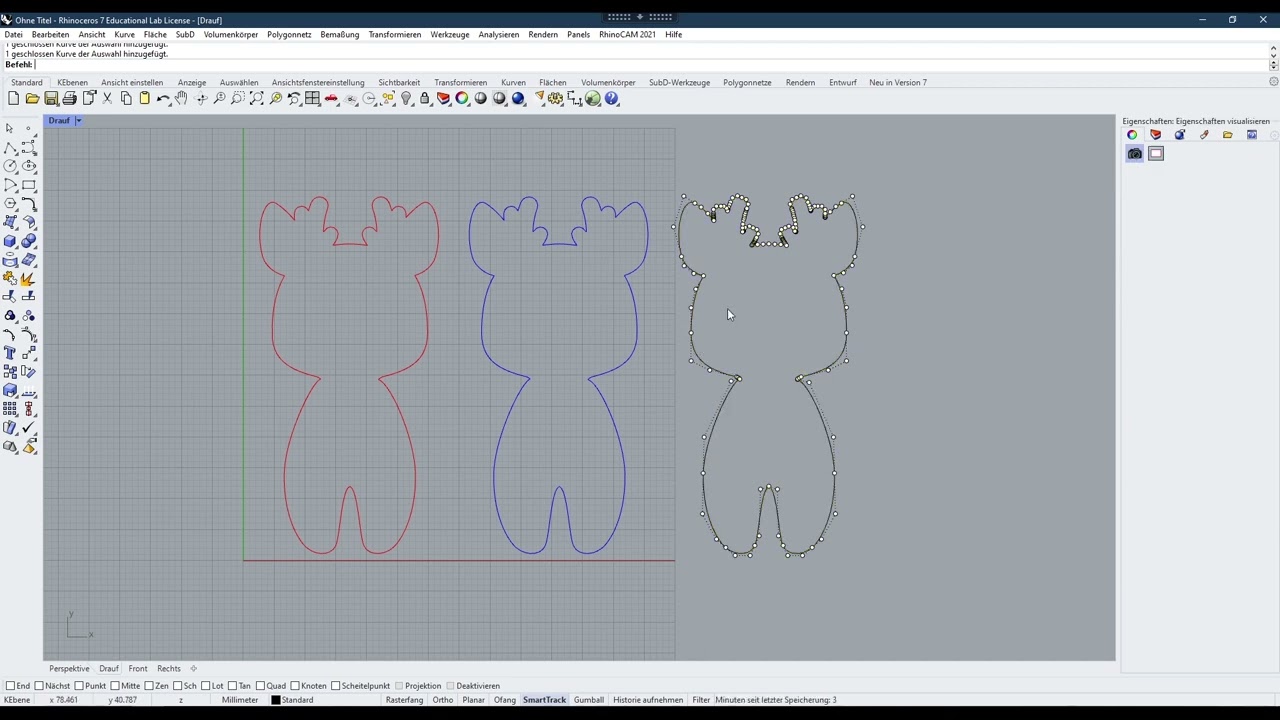The width and height of the screenshot is (1280, 720).
Task: Click Historie aufnehmen in the status bar
Action: coord(648,700)
